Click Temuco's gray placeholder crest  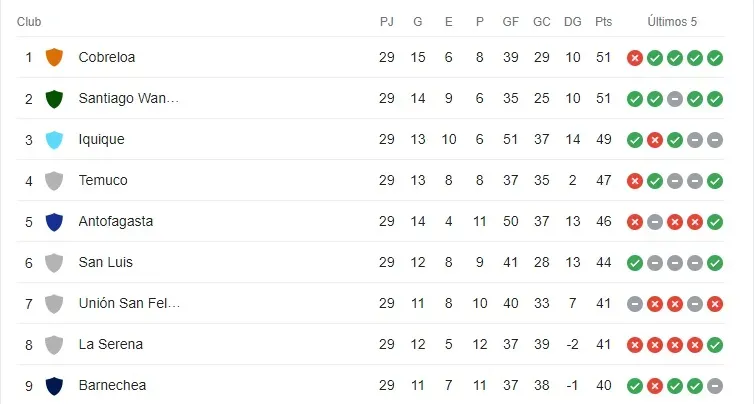(x=55, y=181)
